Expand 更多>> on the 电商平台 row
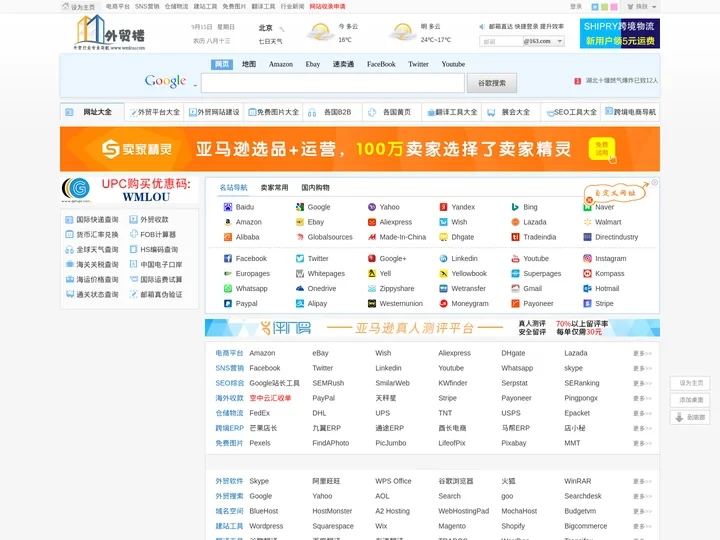The image size is (720, 540). (642, 354)
